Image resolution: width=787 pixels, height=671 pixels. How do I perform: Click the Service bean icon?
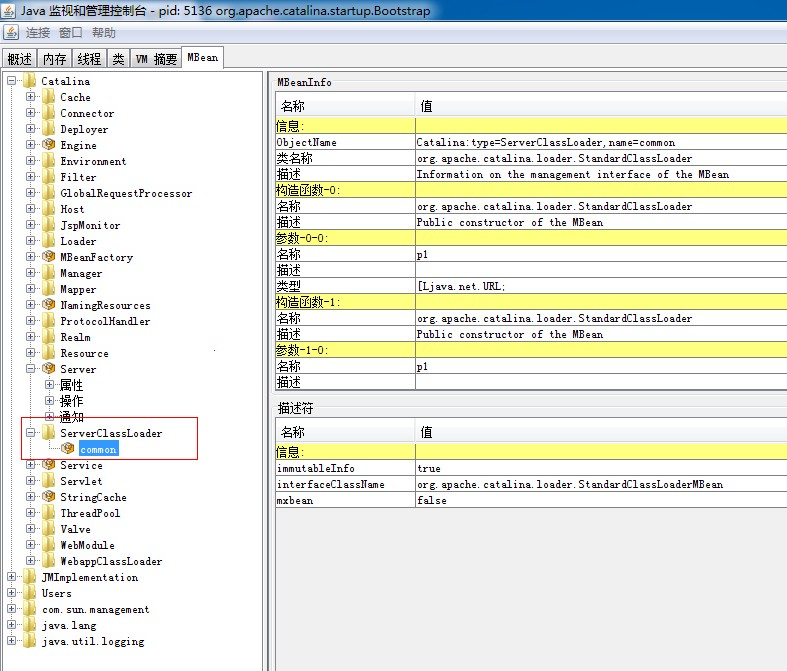49,465
